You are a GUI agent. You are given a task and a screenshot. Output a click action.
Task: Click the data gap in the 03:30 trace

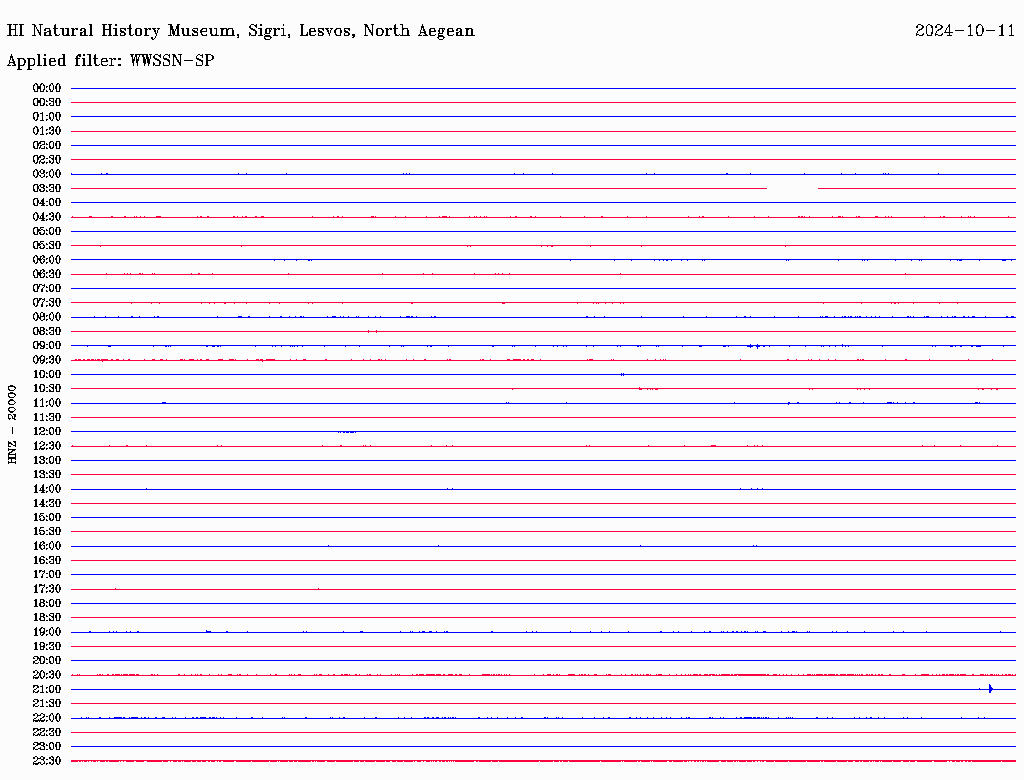792,188
